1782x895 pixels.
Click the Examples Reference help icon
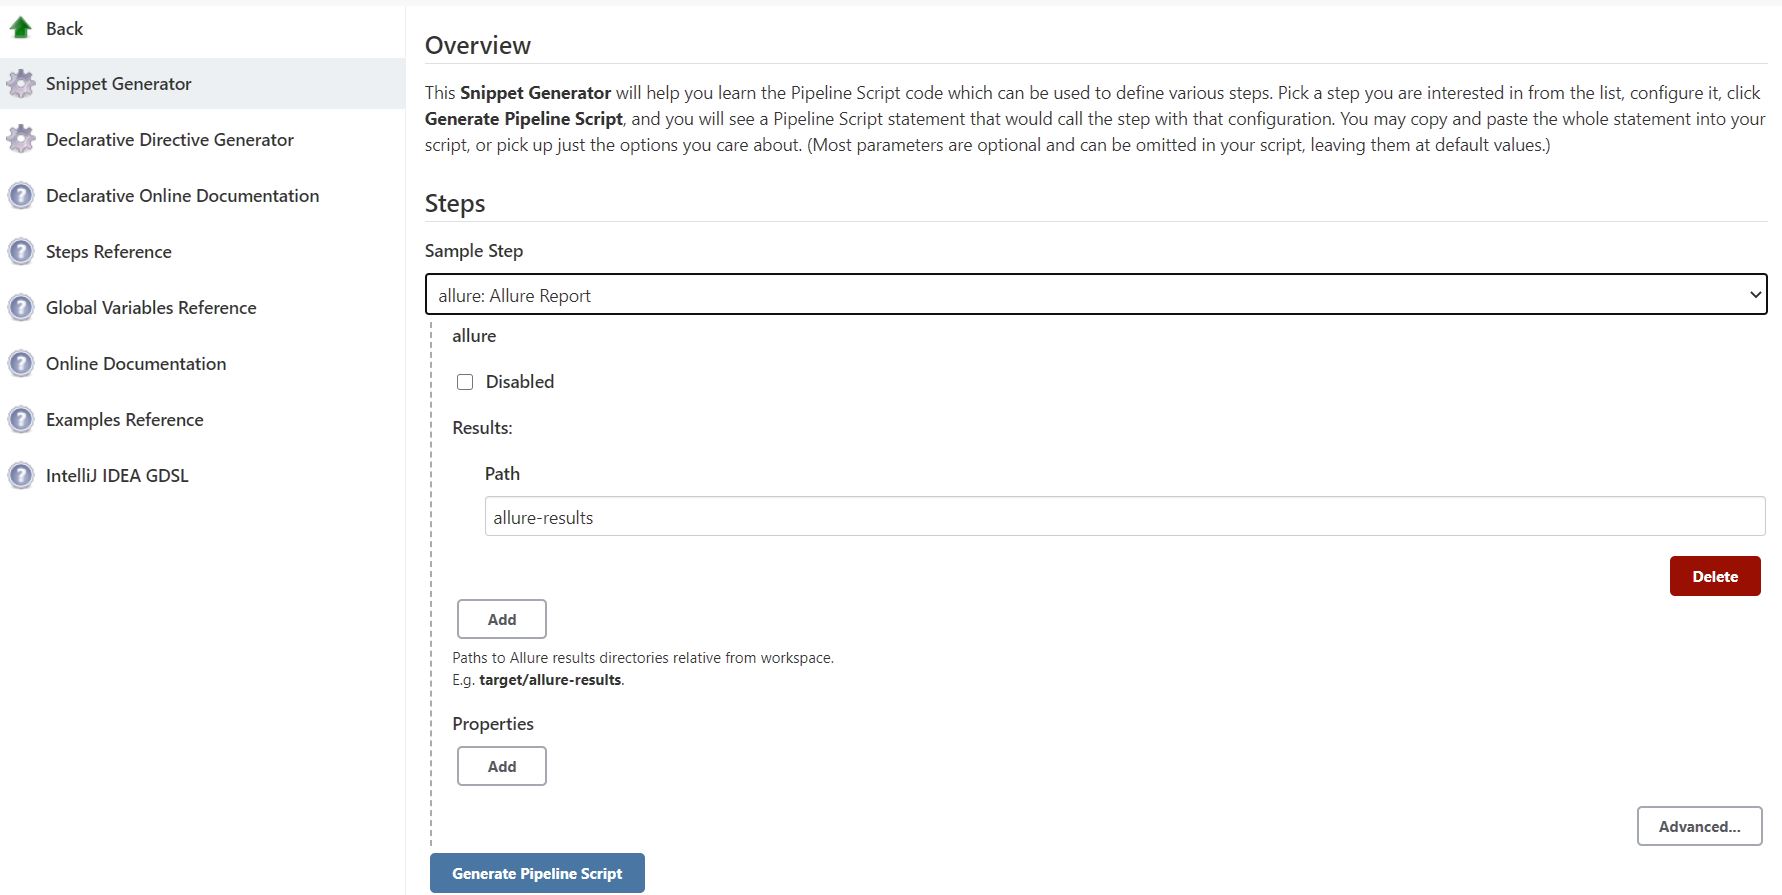tap(21, 419)
